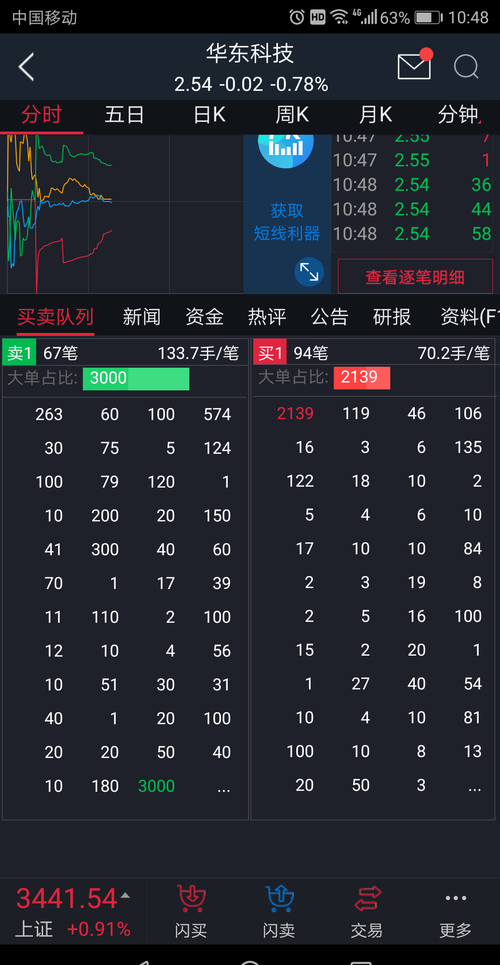This screenshot has height=965, width=500.
Task: Tap the green 3000 large-order ratio bar
Action: tap(136, 378)
